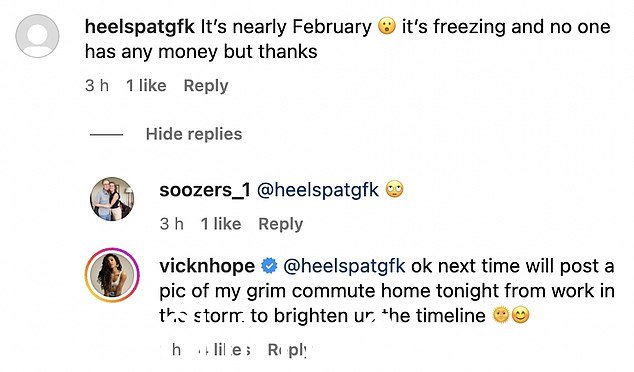Reply to heelspatgfk's comment
The image size is (634, 372).
206,86
